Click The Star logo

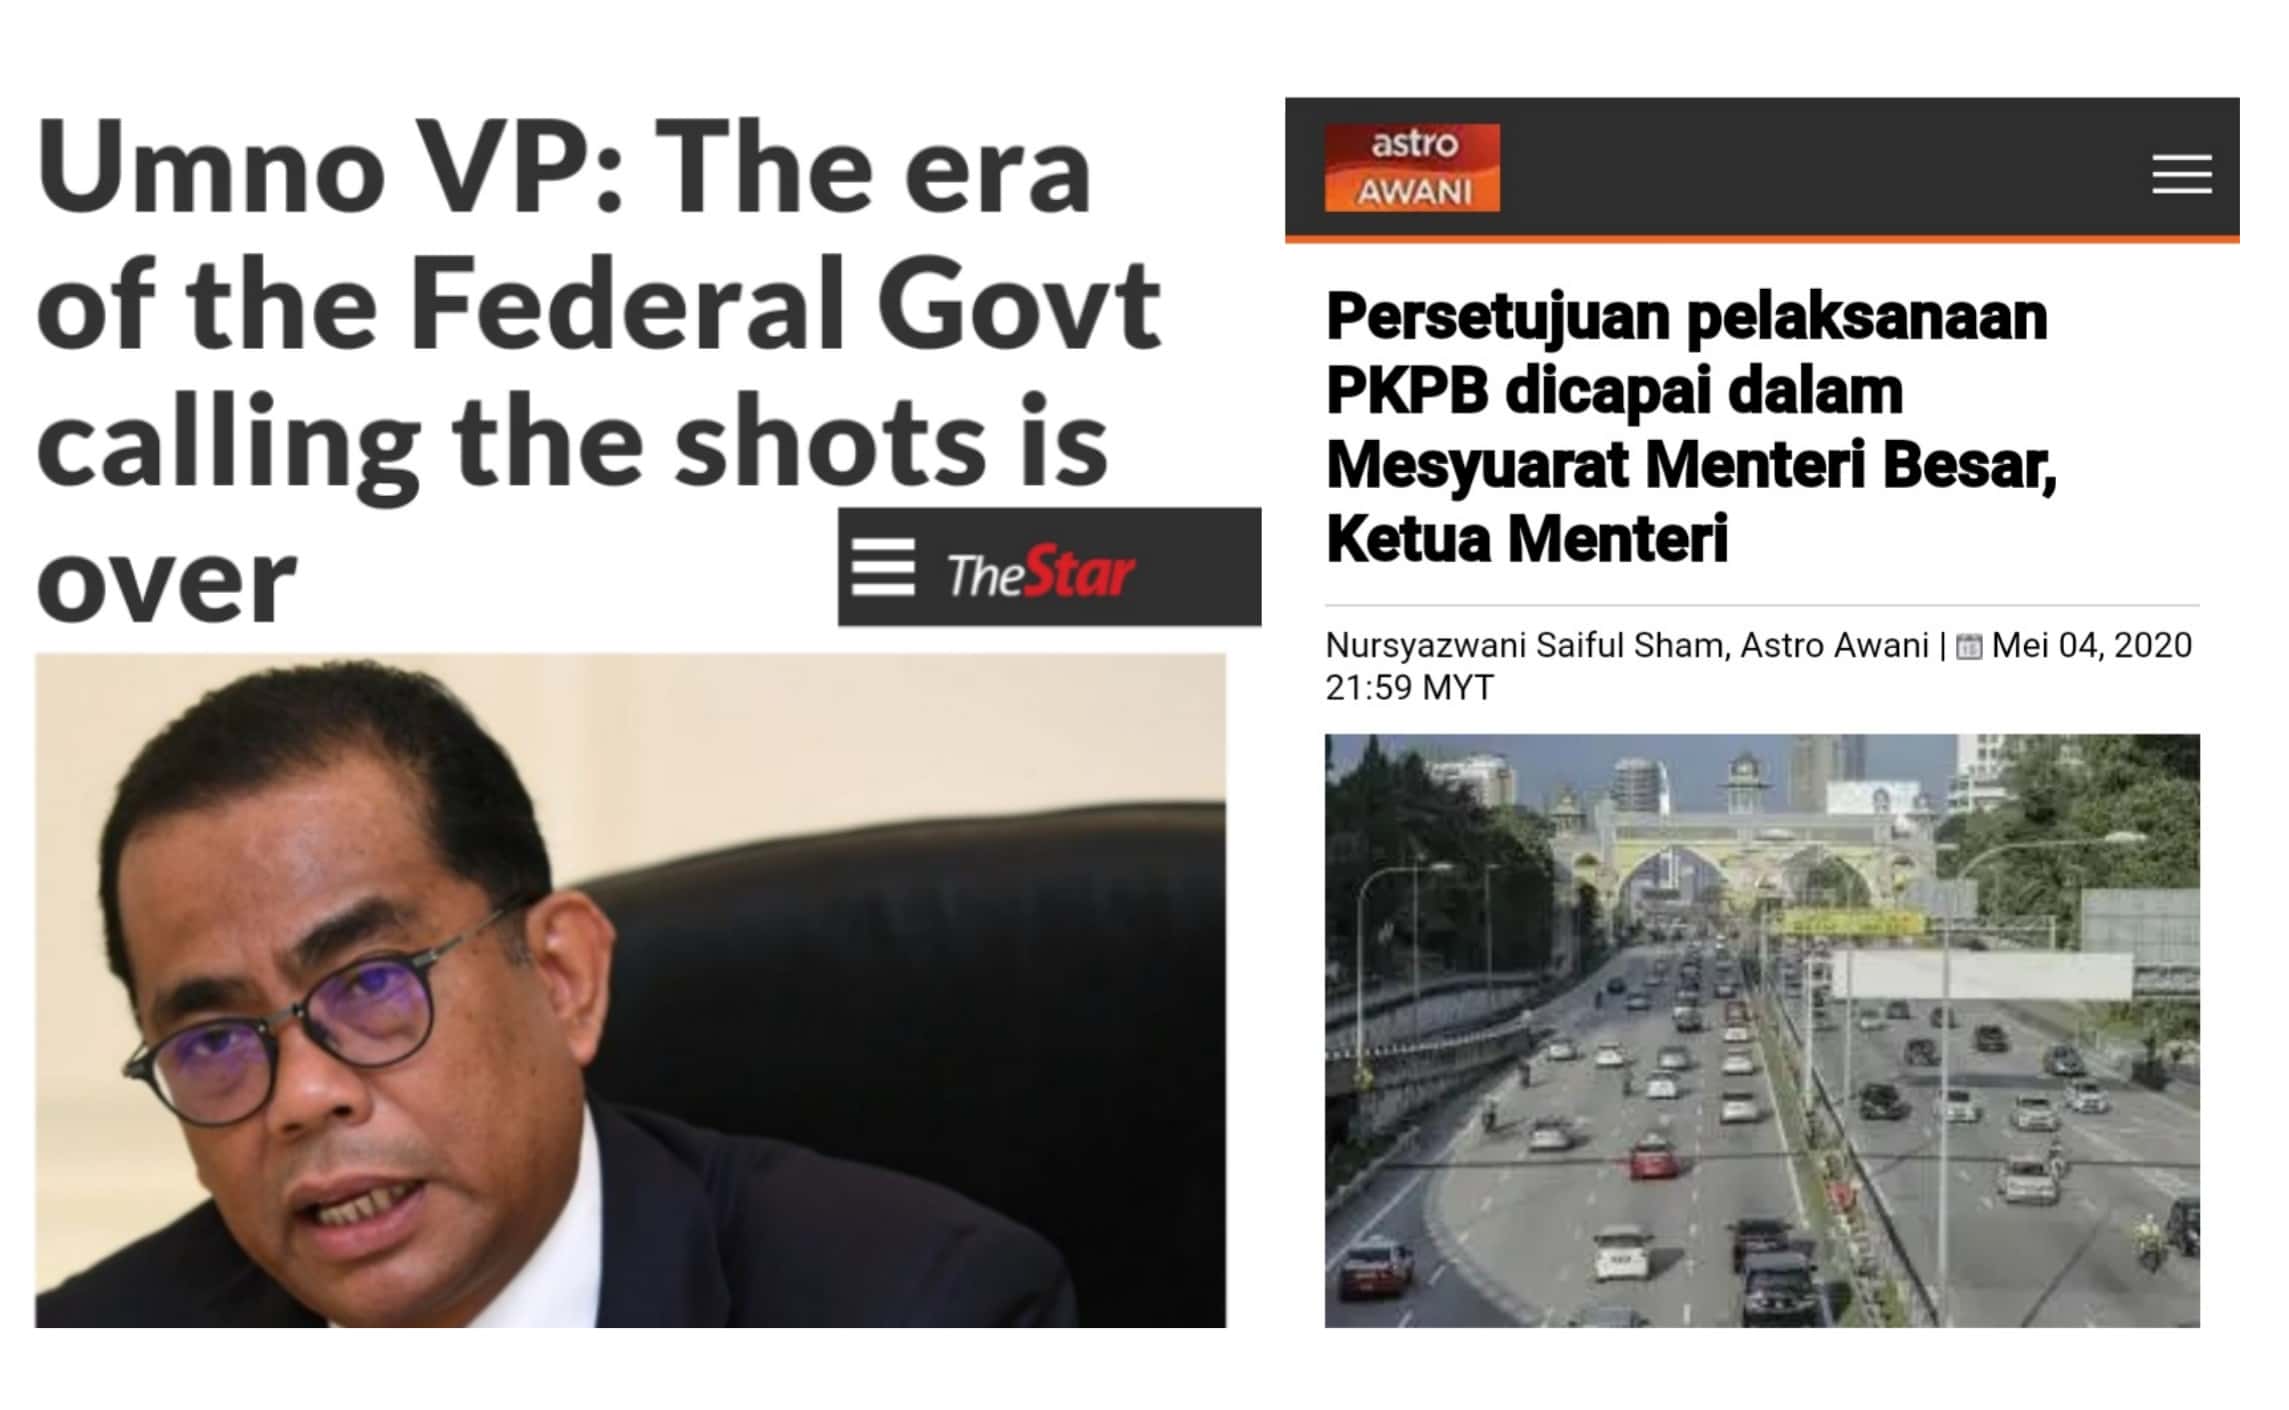point(1040,573)
